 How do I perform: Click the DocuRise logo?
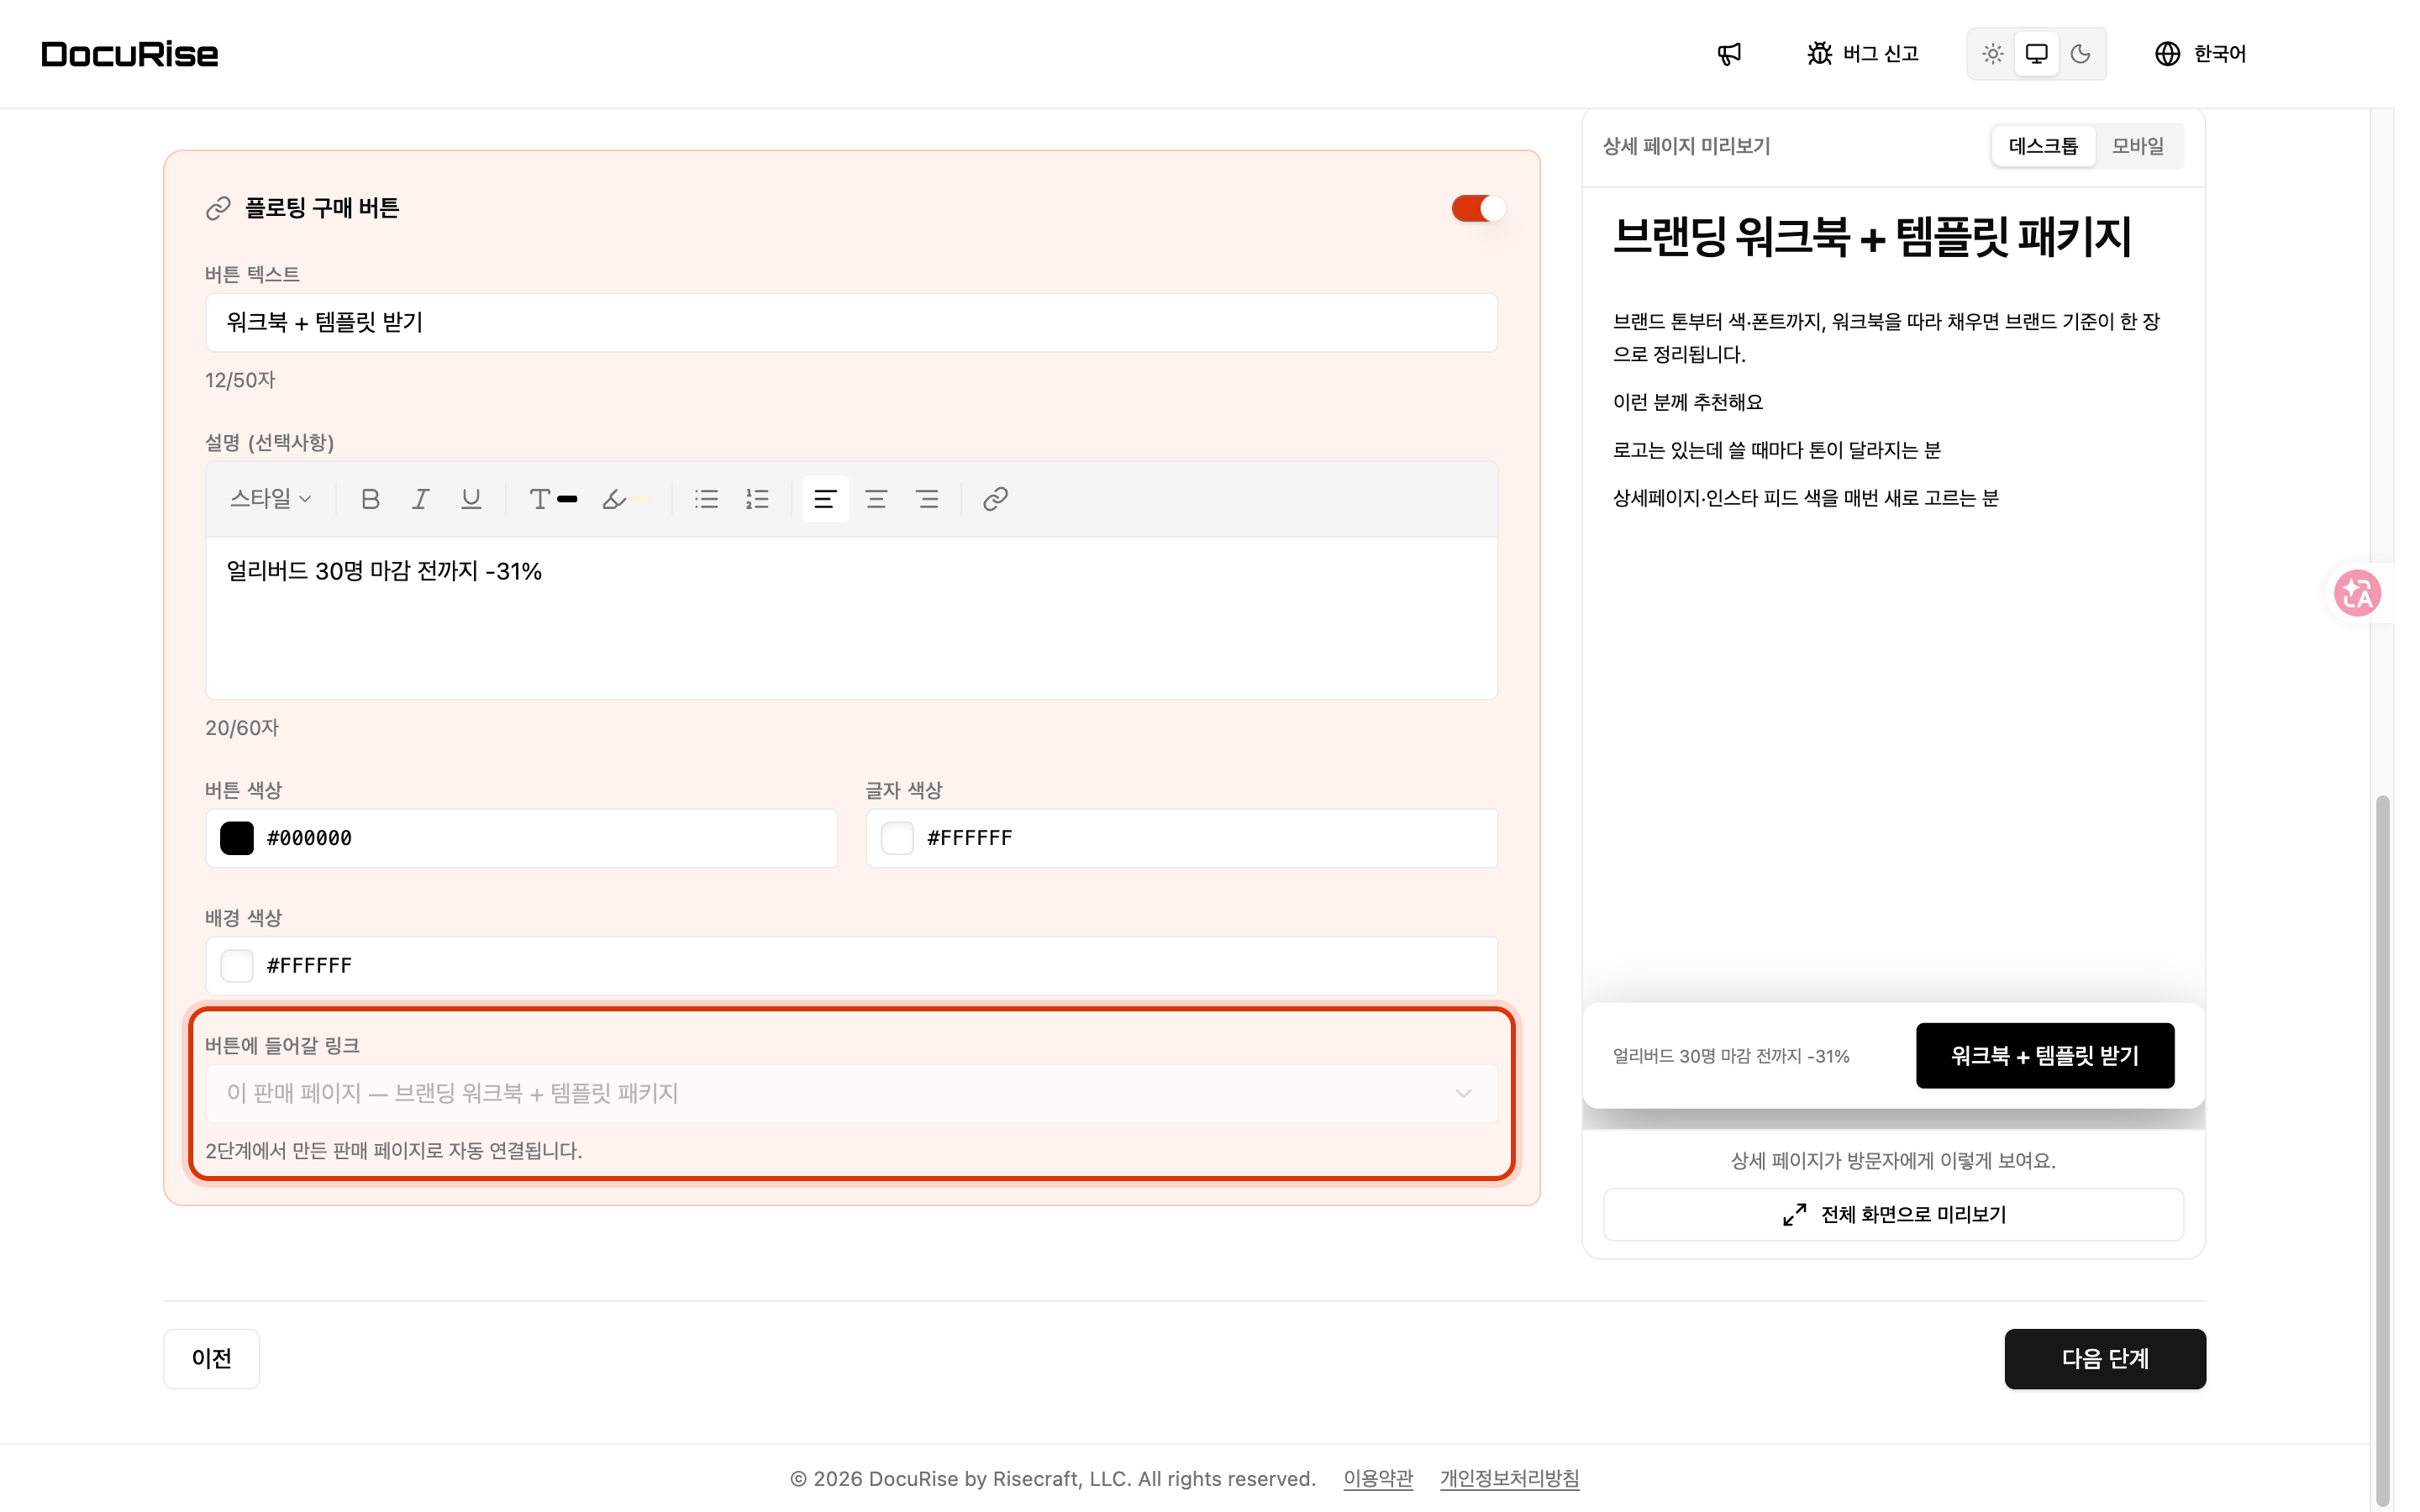[130, 54]
